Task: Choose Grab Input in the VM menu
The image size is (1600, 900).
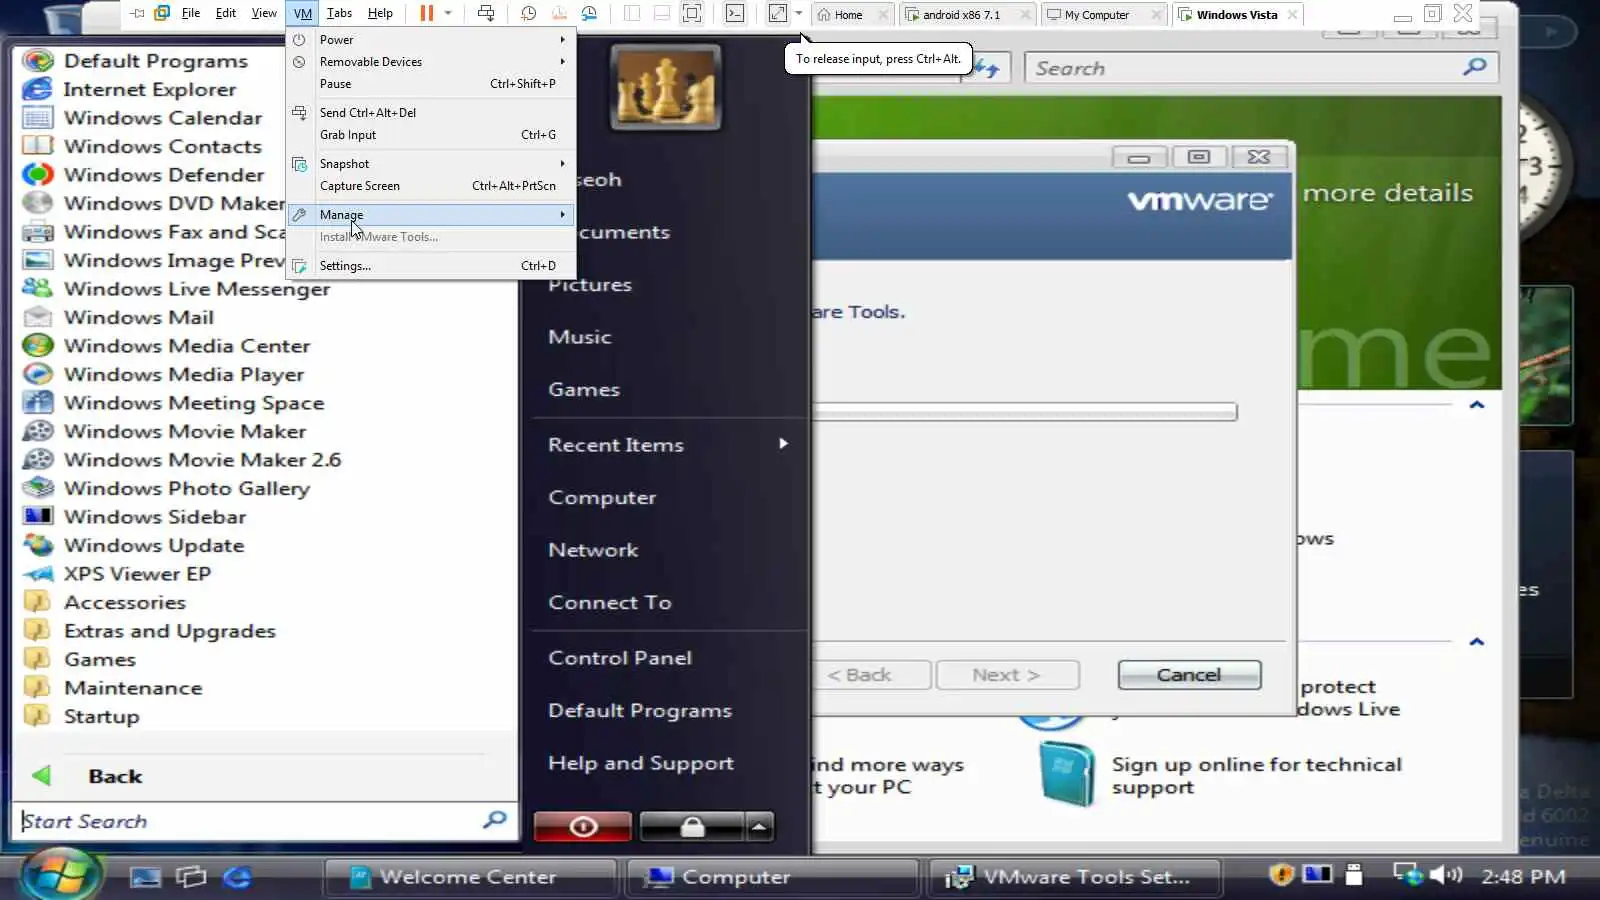Action: point(432,135)
